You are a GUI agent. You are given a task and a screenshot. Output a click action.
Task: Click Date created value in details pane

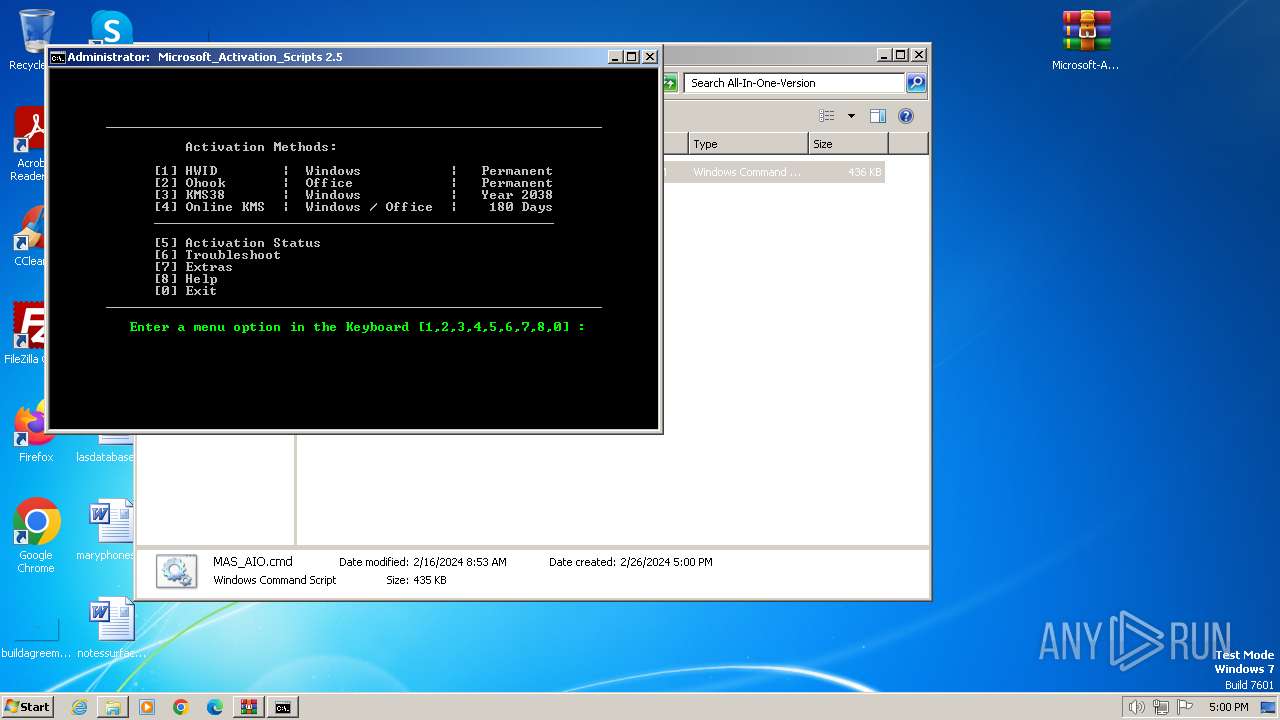pos(666,562)
